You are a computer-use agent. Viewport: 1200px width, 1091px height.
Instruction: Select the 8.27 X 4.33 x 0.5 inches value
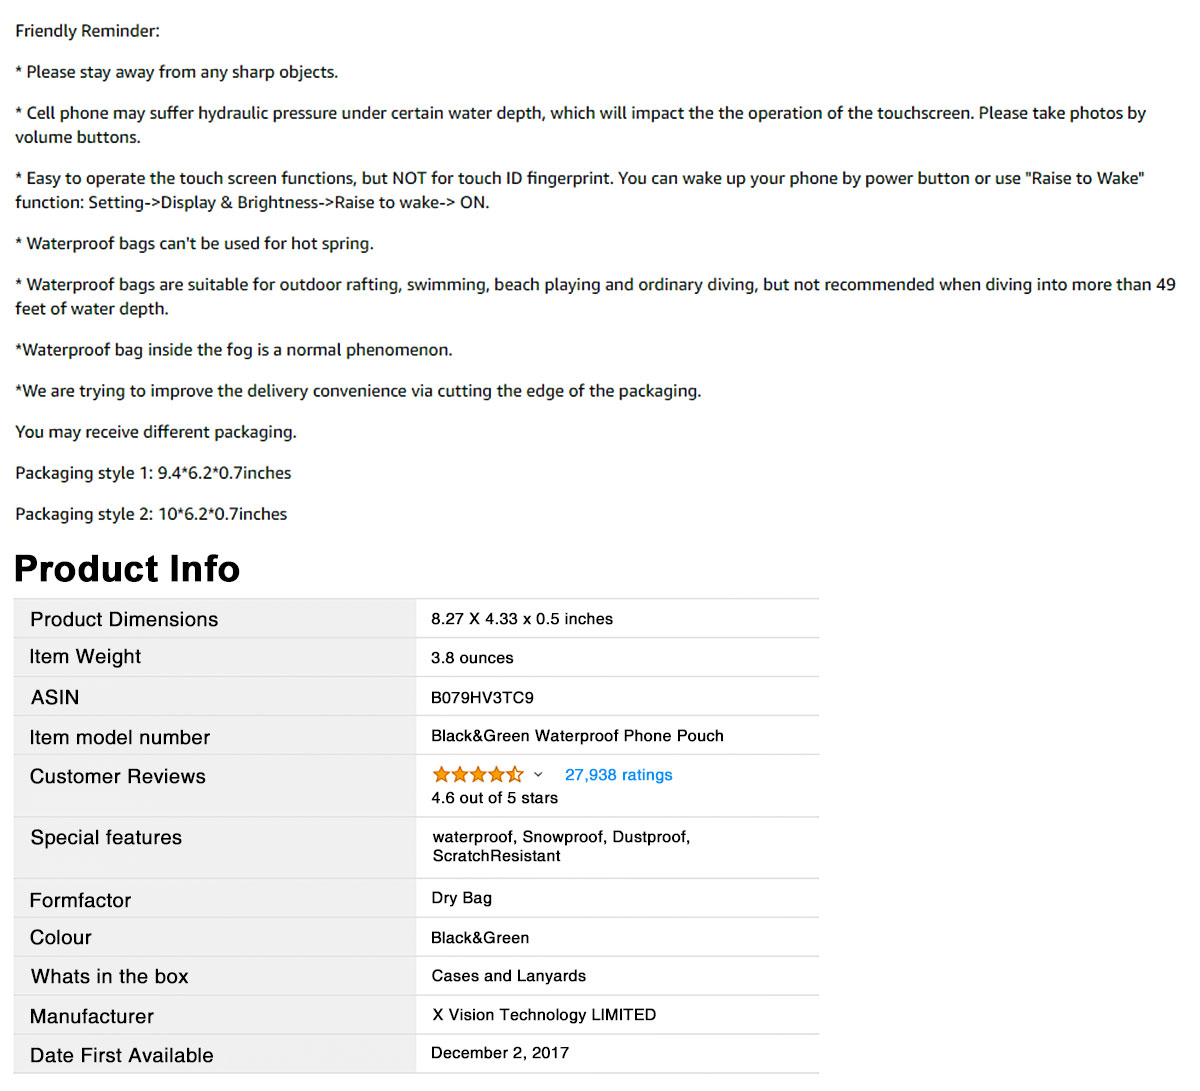(522, 619)
